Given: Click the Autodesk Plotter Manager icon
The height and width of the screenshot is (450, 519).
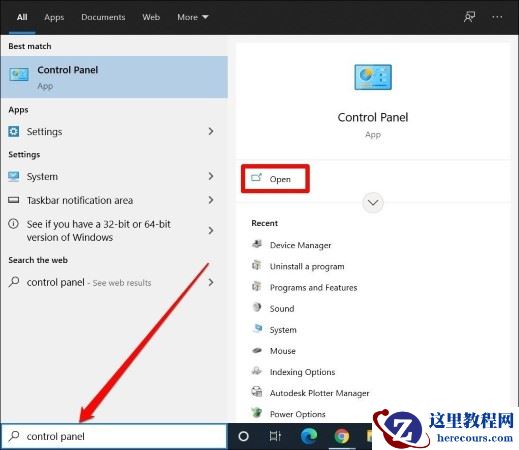Looking at the screenshot, I should pos(257,392).
